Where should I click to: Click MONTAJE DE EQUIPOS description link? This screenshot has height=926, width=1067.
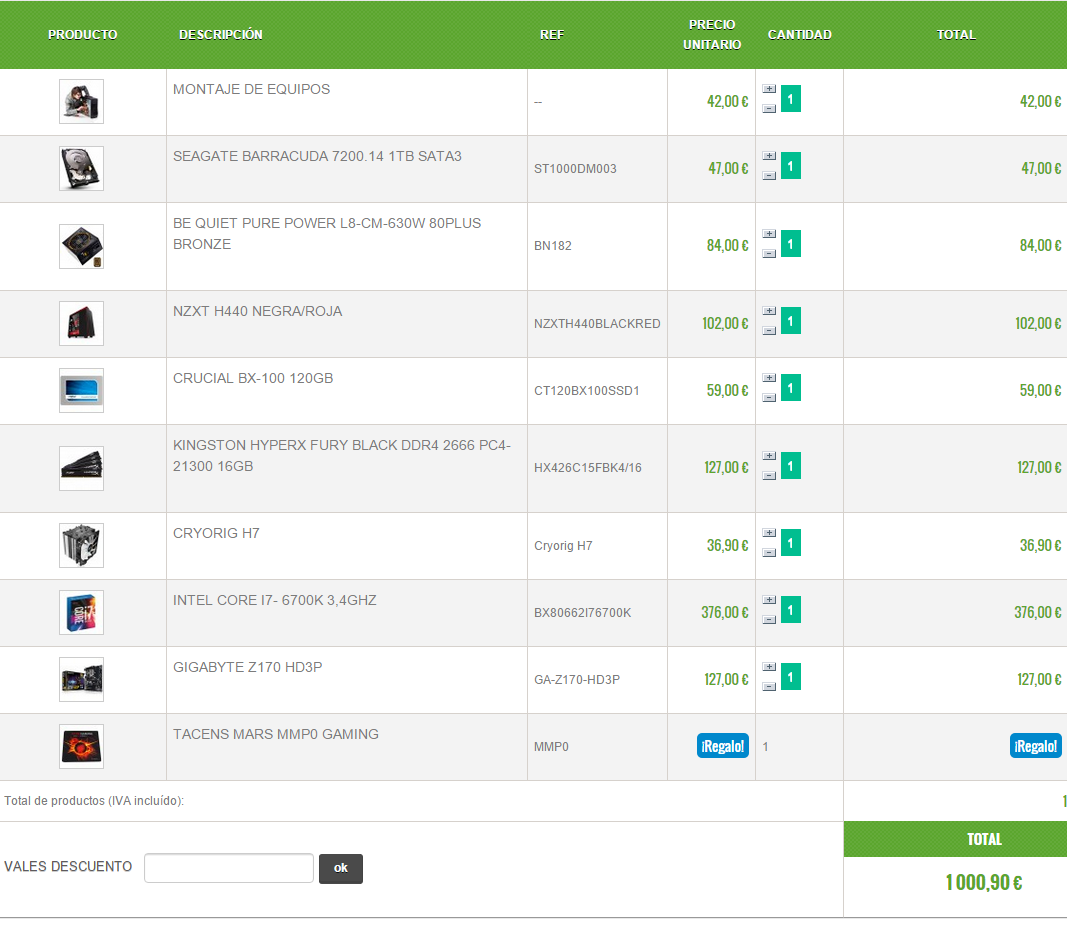[251, 89]
